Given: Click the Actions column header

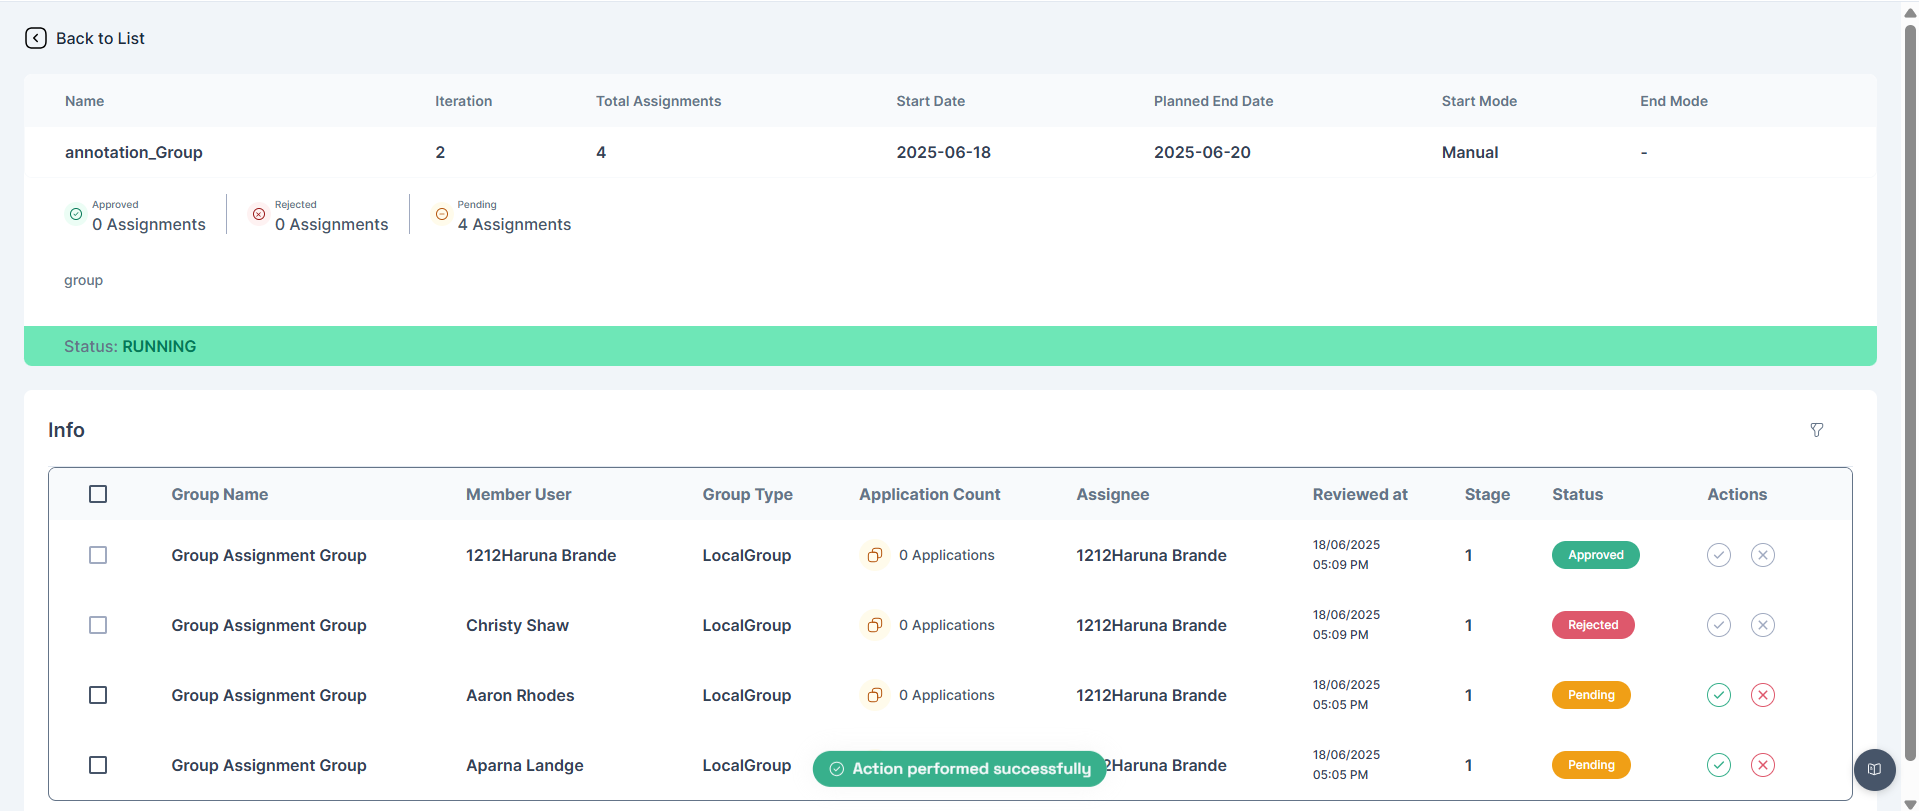Looking at the screenshot, I should pyautogui.click(x=1737, y=494).
